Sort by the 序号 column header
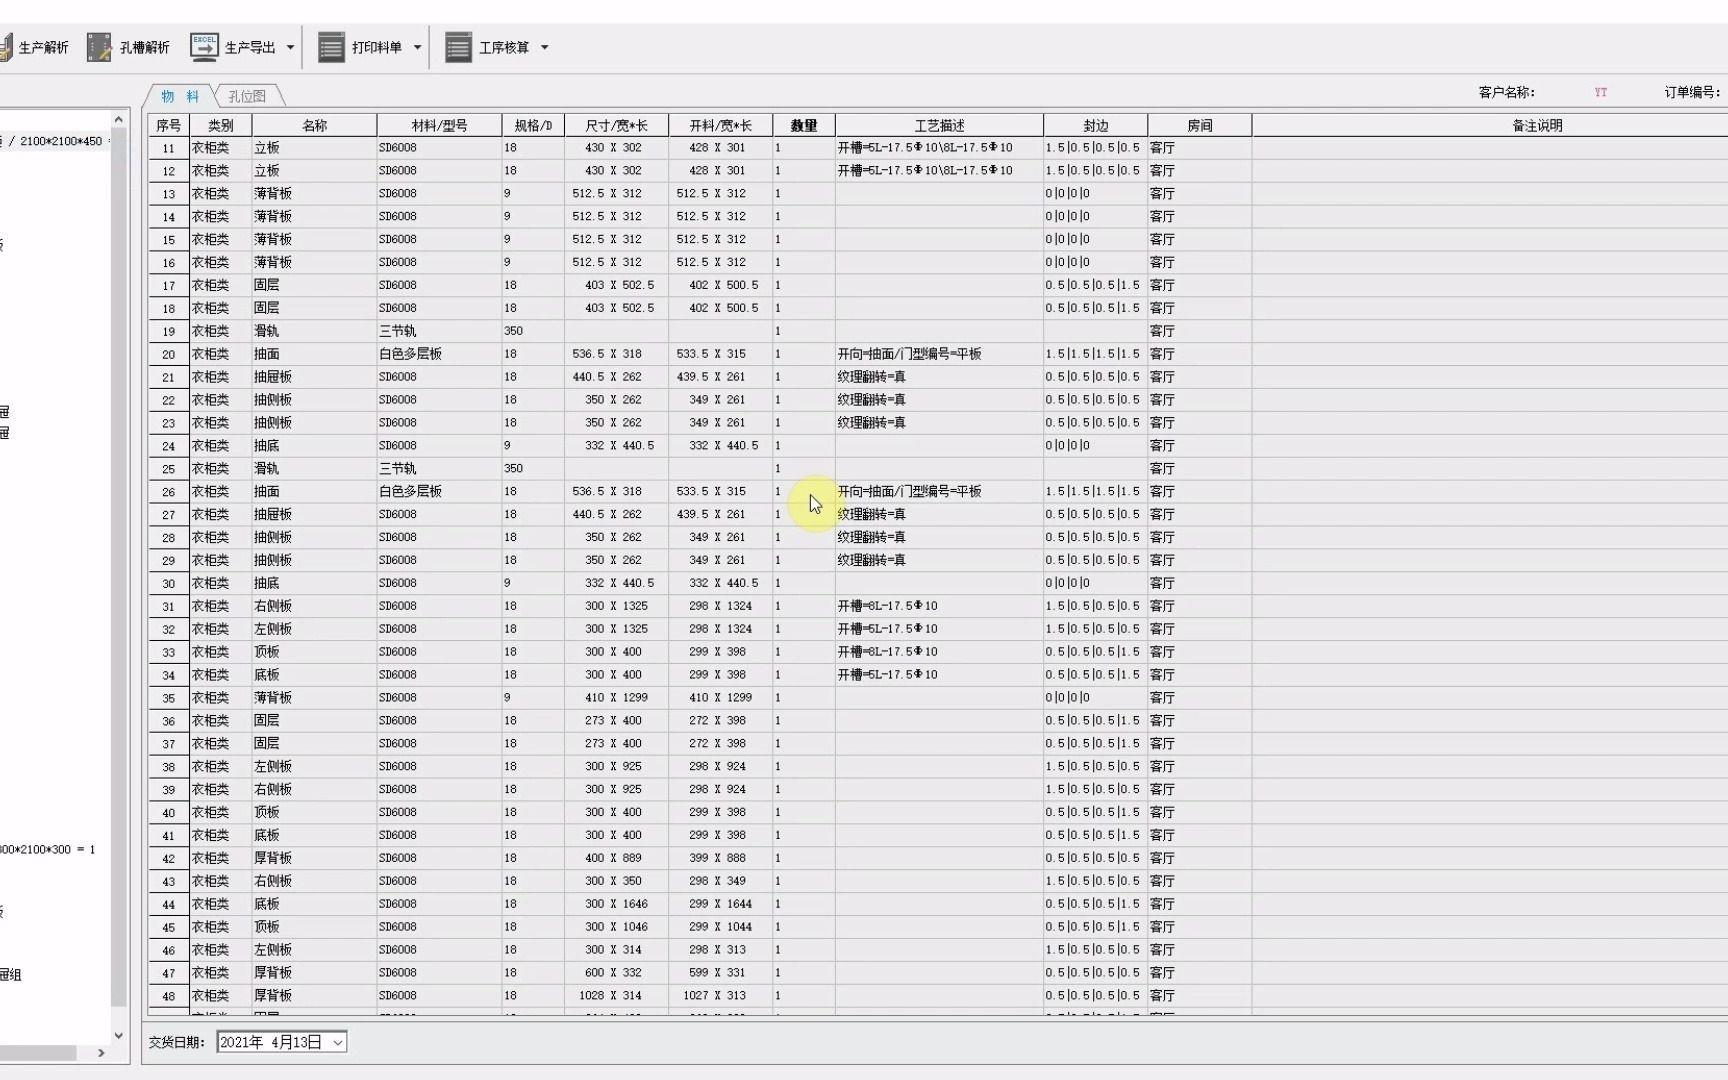 point(169,125)
